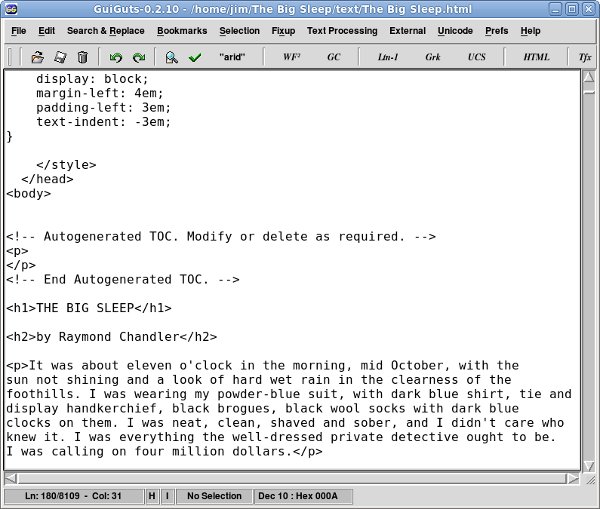Click the vertical scrollbar up arrow

[x=589, y=77]
